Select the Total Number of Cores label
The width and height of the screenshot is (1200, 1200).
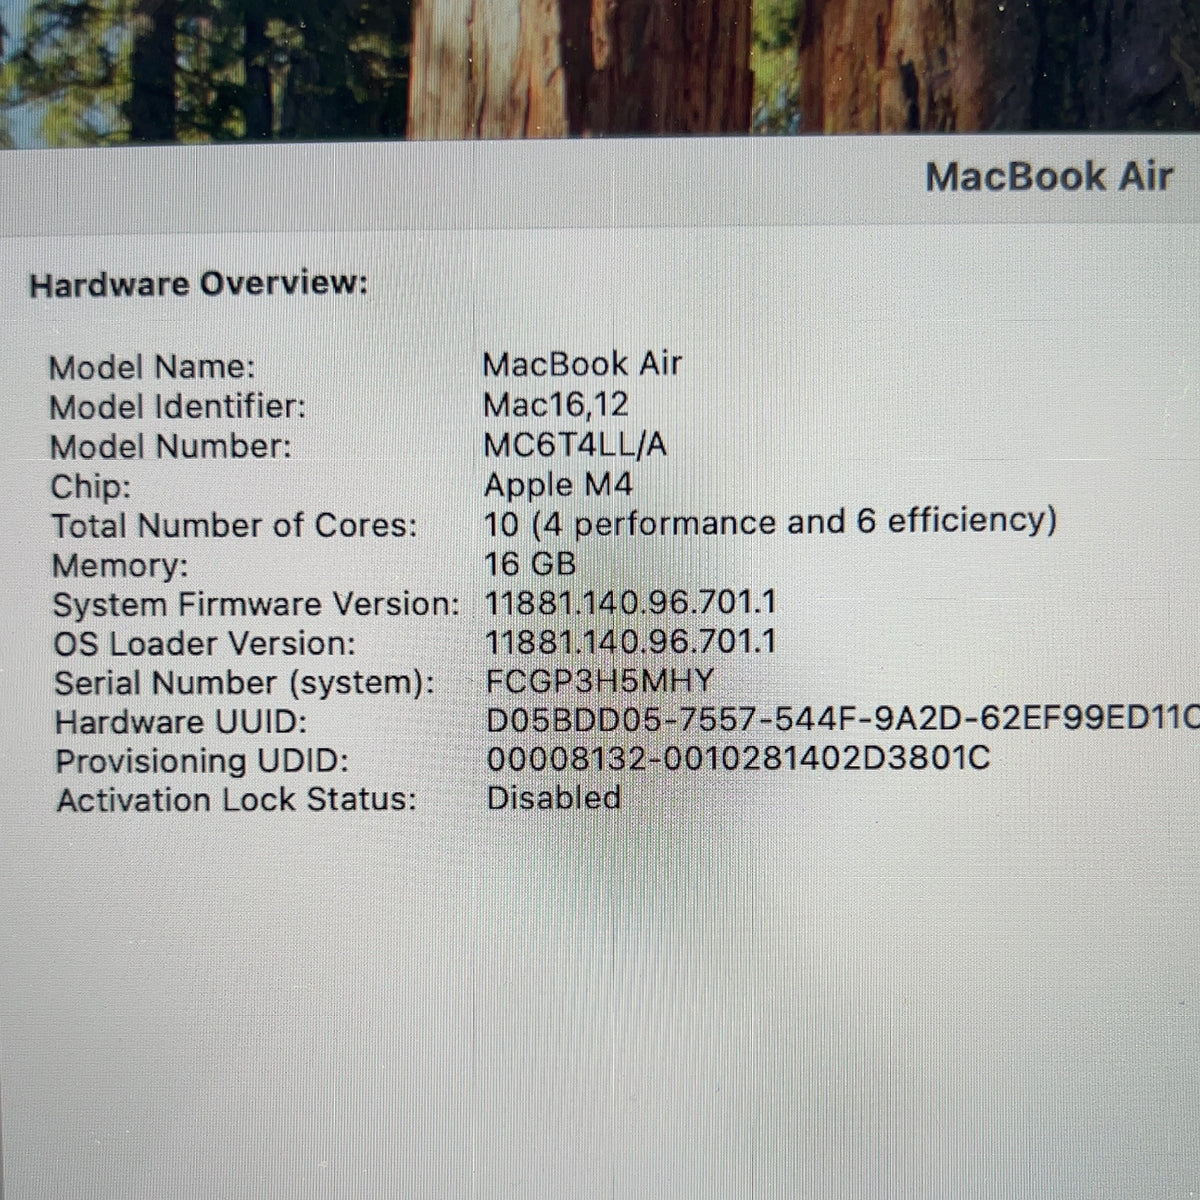coord(234,526)
